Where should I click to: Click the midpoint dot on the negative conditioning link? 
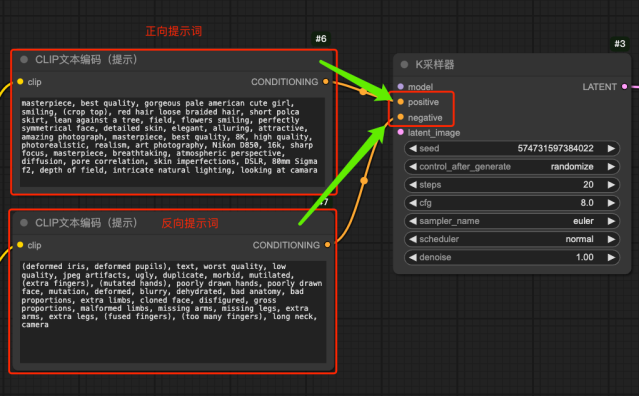pyautogui.click(x=364, y=180)
